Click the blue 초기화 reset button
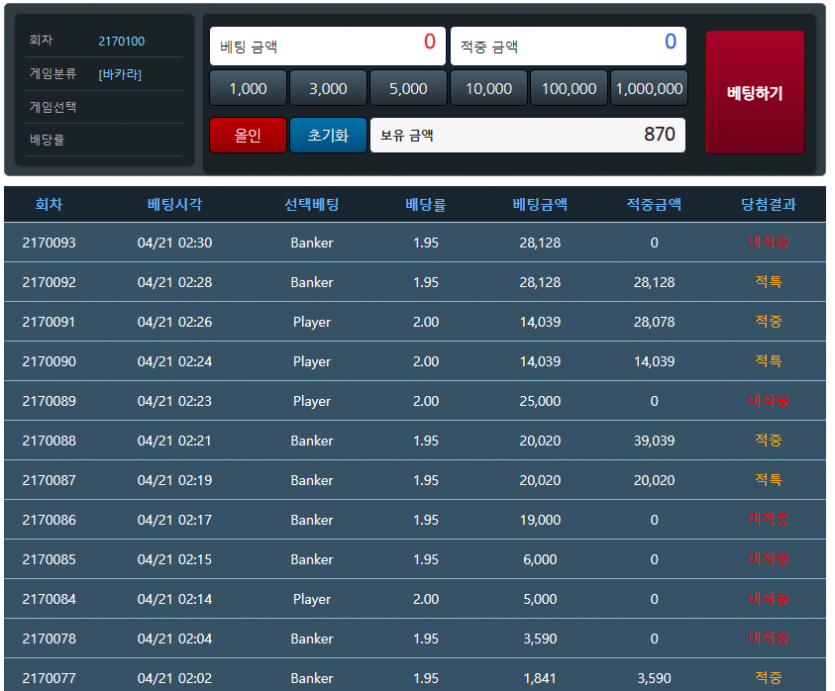Viewport: 835px width, 691px height. tap(328, 135)
